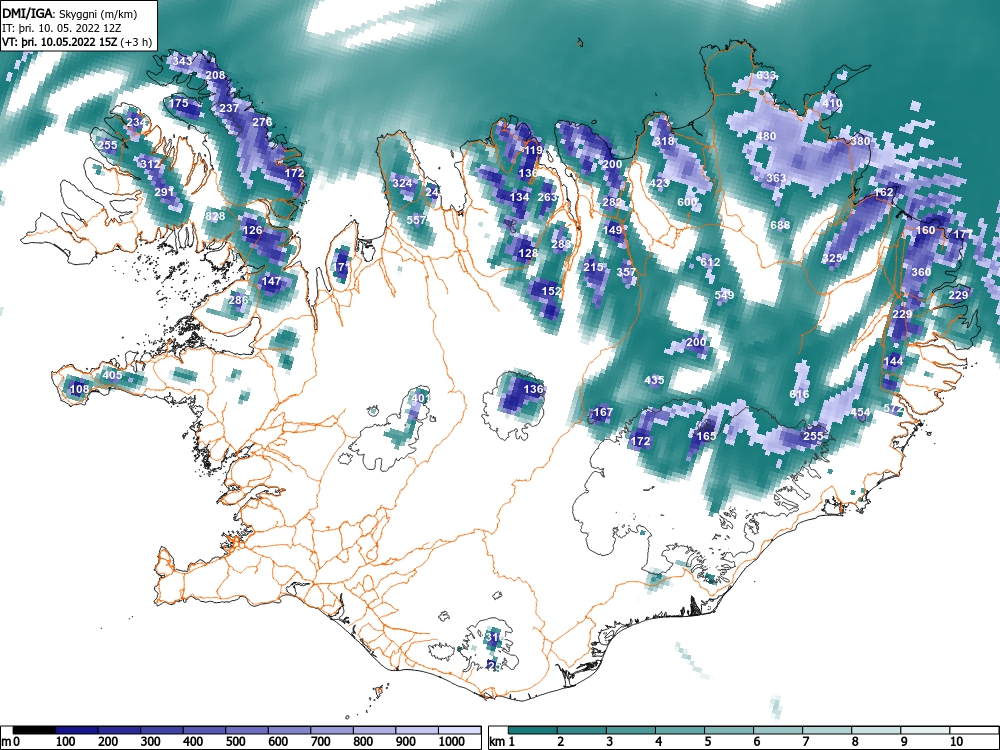Click the '263' visibility value
The width and height of the screenshot is (1000, 750).
547,198
